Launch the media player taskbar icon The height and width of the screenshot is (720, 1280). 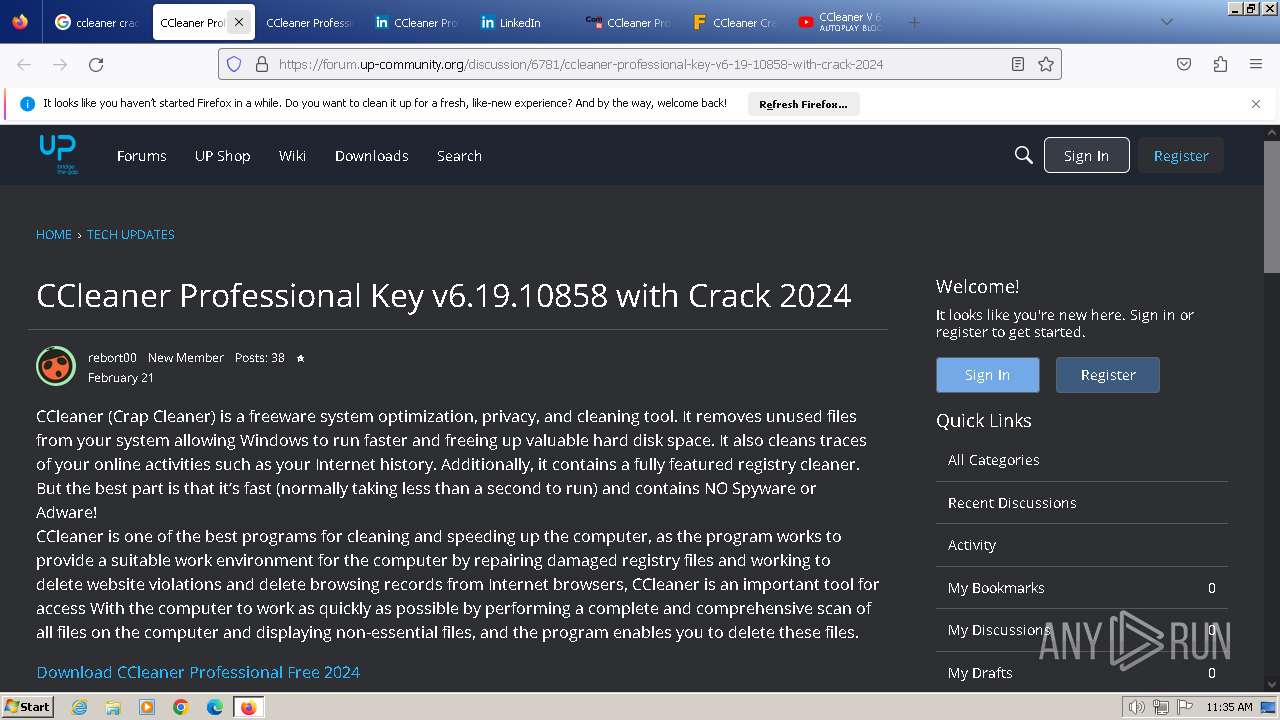pos(147,707)
